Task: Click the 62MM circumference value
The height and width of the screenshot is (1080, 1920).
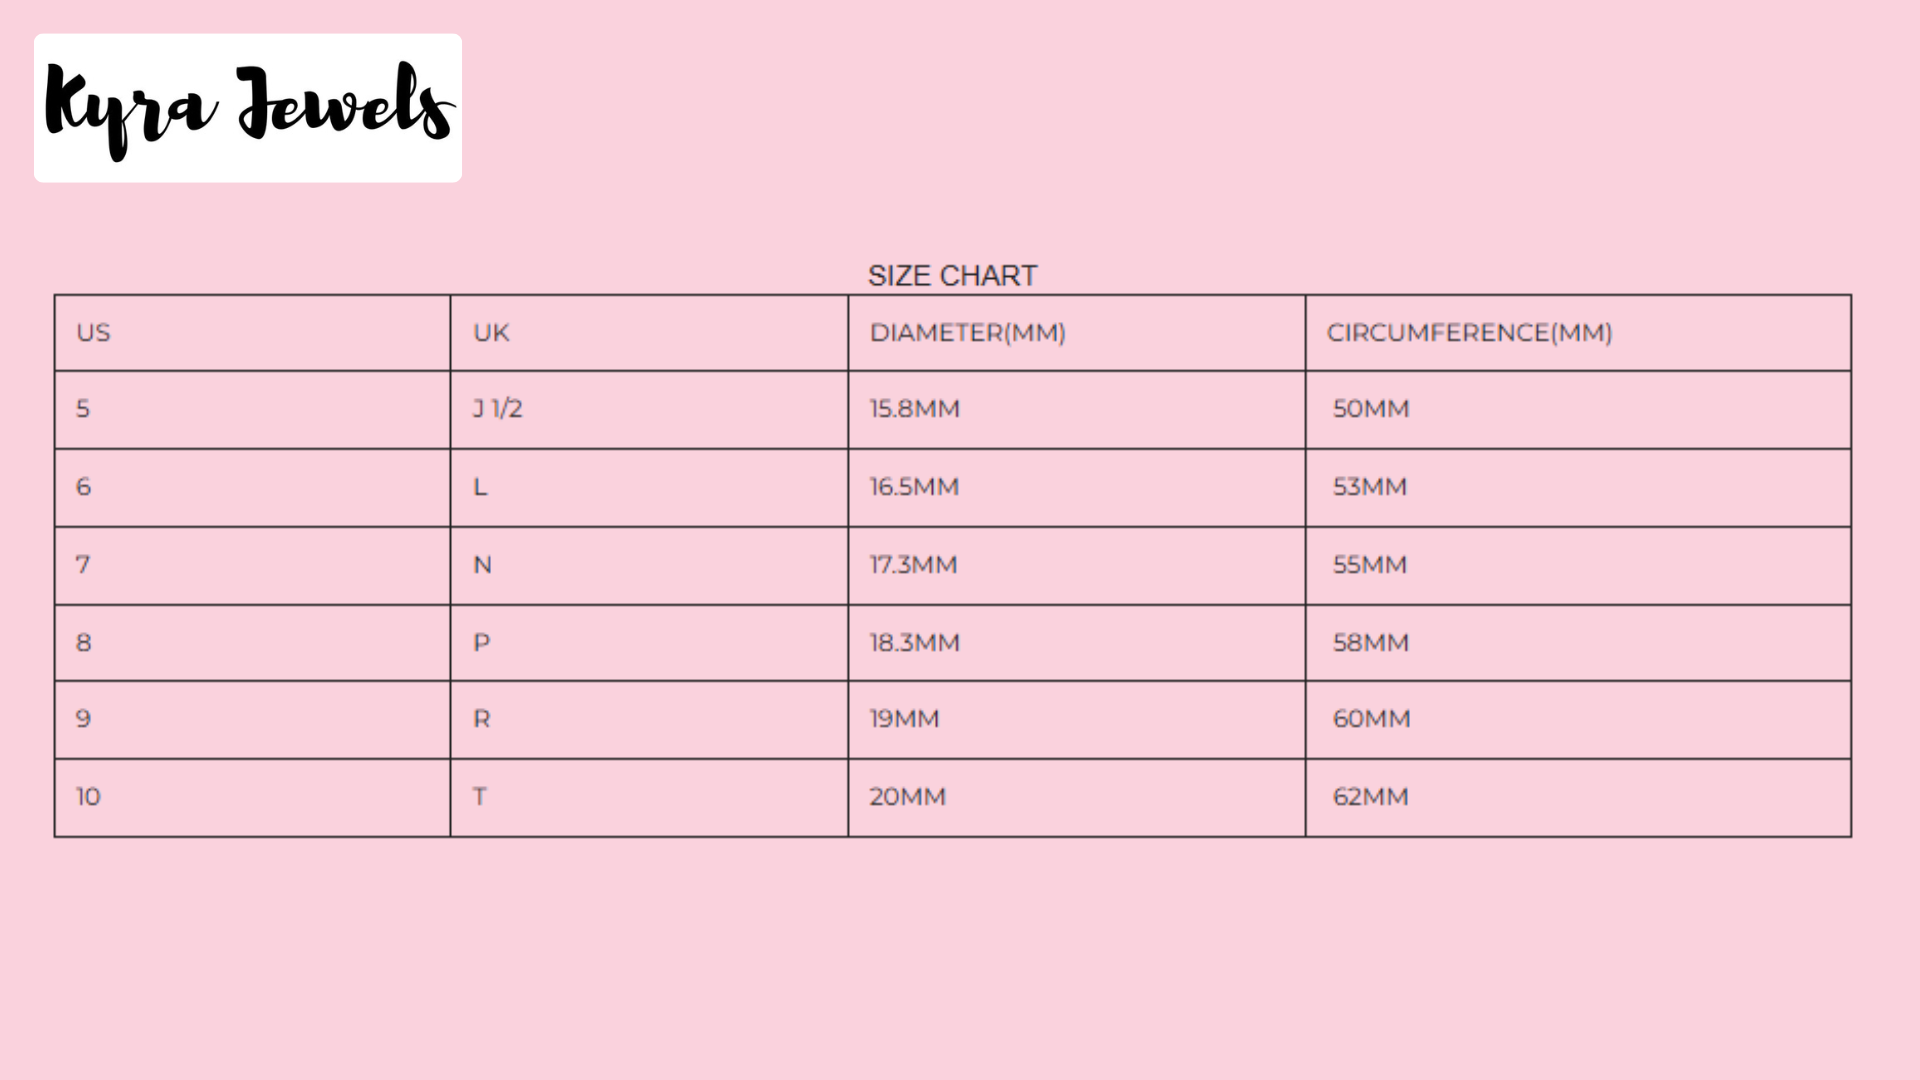Action: click(x=1370, y=797)
